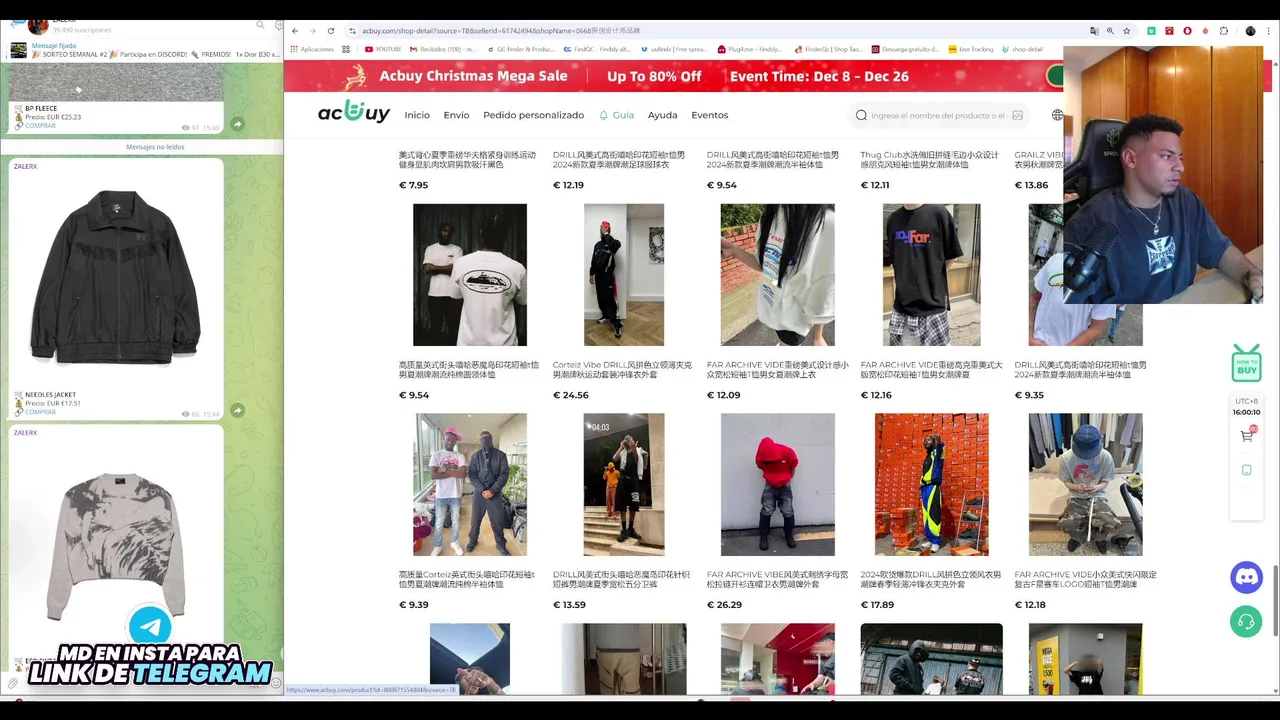Image resolution: width=1280 pixels, height=720 pixels.
Task: Open the Envío menu item
Action: pyautogui.click(x=456, y=115)
